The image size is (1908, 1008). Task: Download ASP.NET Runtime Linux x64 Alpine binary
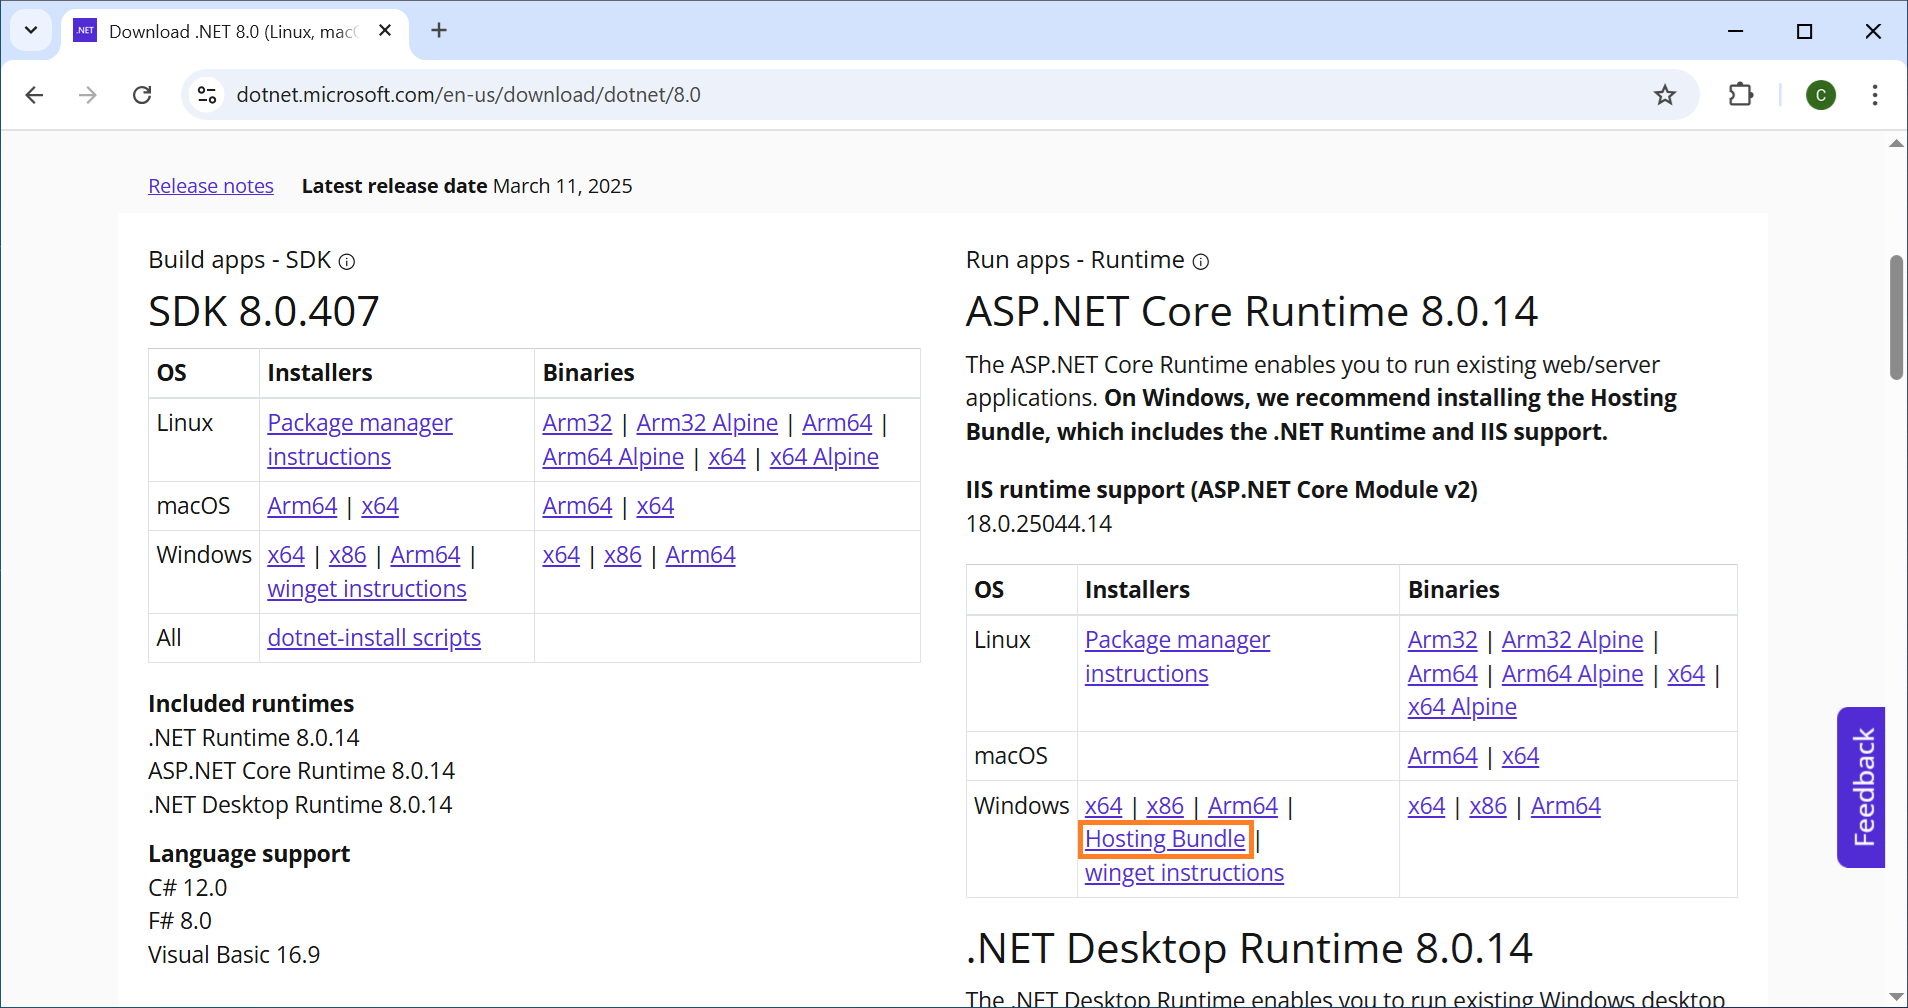(1462, 707)
